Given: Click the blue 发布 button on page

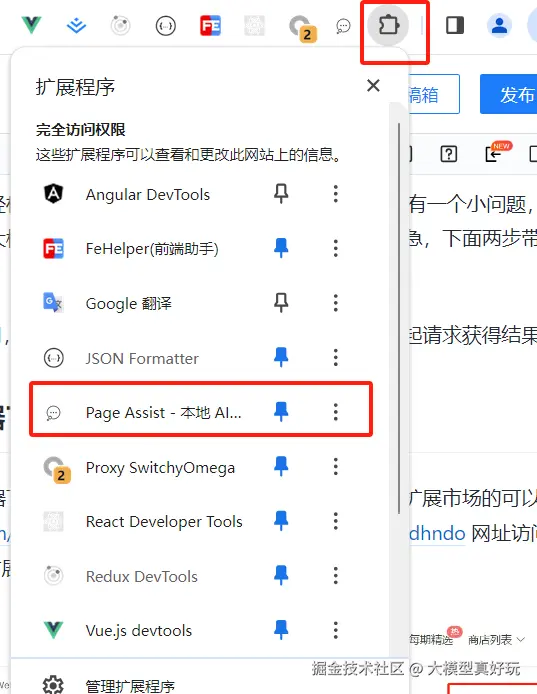Looking at the screenshot, I should pos(509,94).
